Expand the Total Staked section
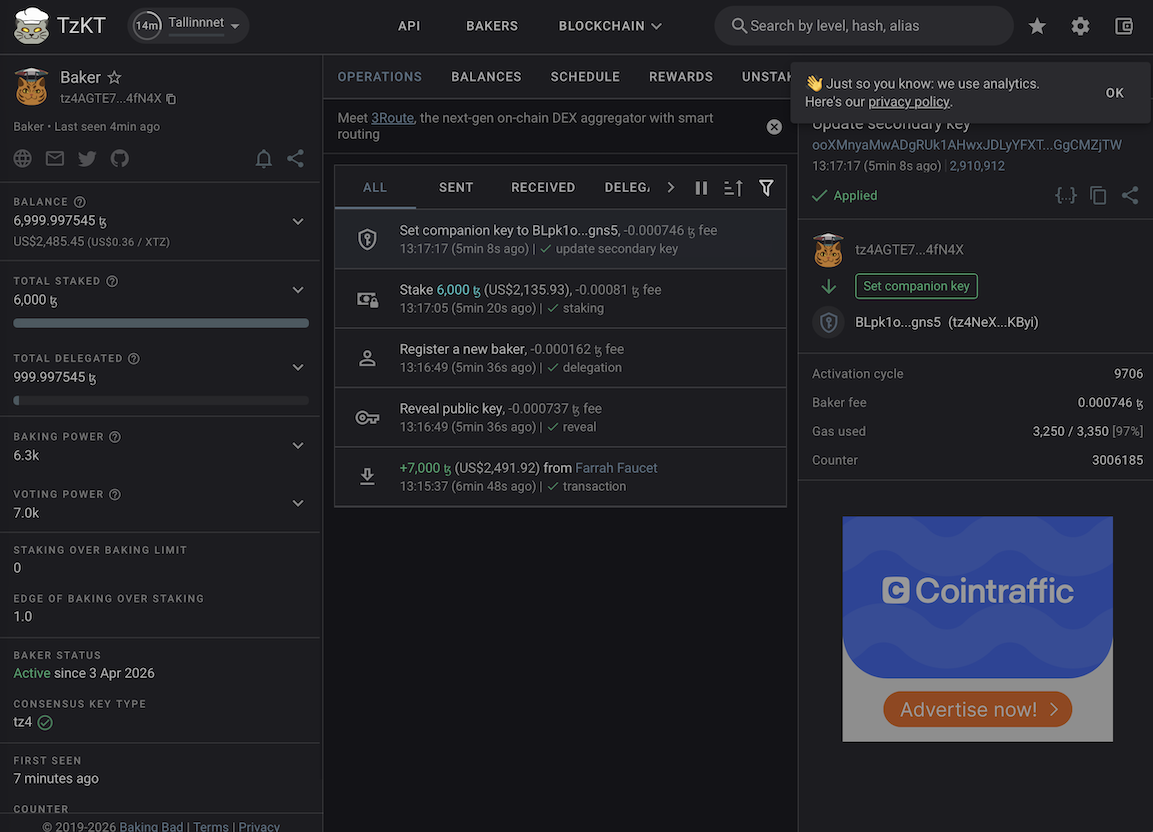The image size is (1153, 832). tap(298, 290)
